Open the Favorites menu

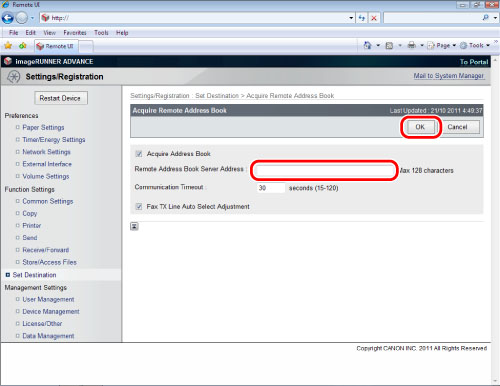[75, 33]
